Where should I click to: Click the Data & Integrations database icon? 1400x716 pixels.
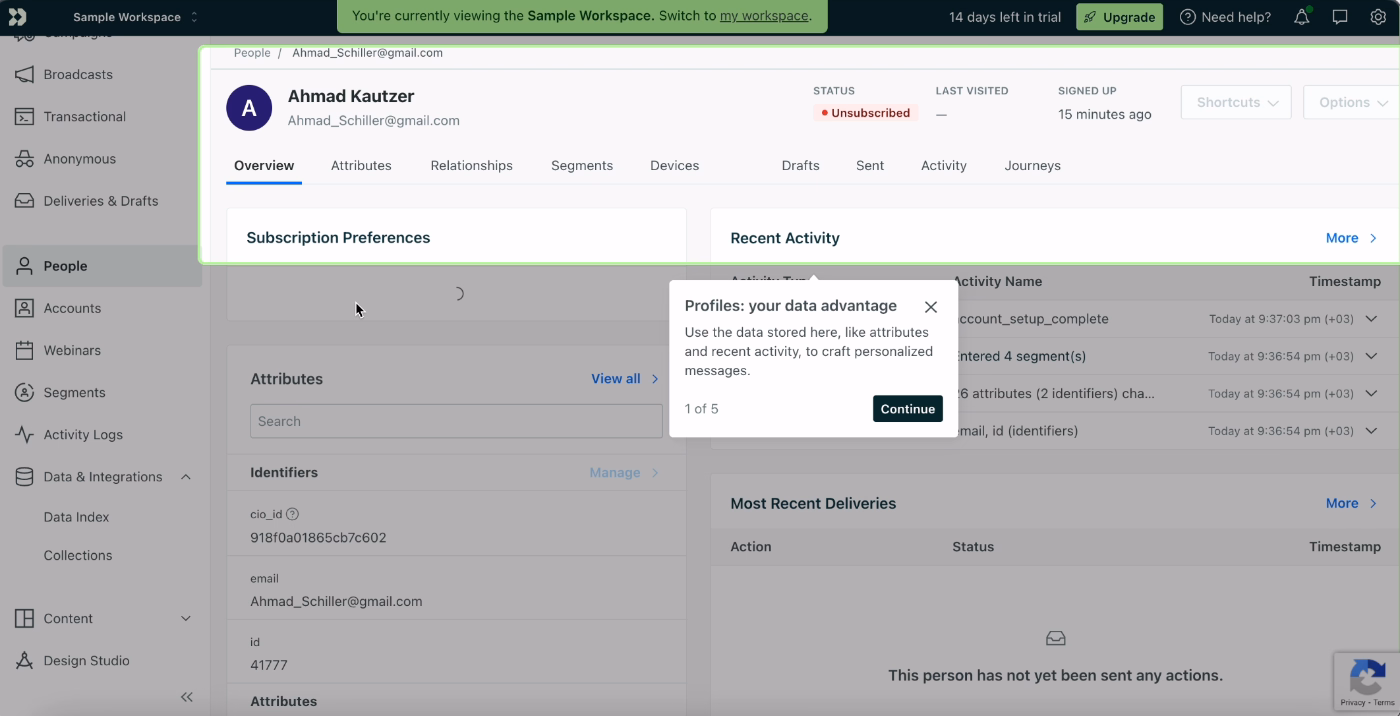point(25,477)
